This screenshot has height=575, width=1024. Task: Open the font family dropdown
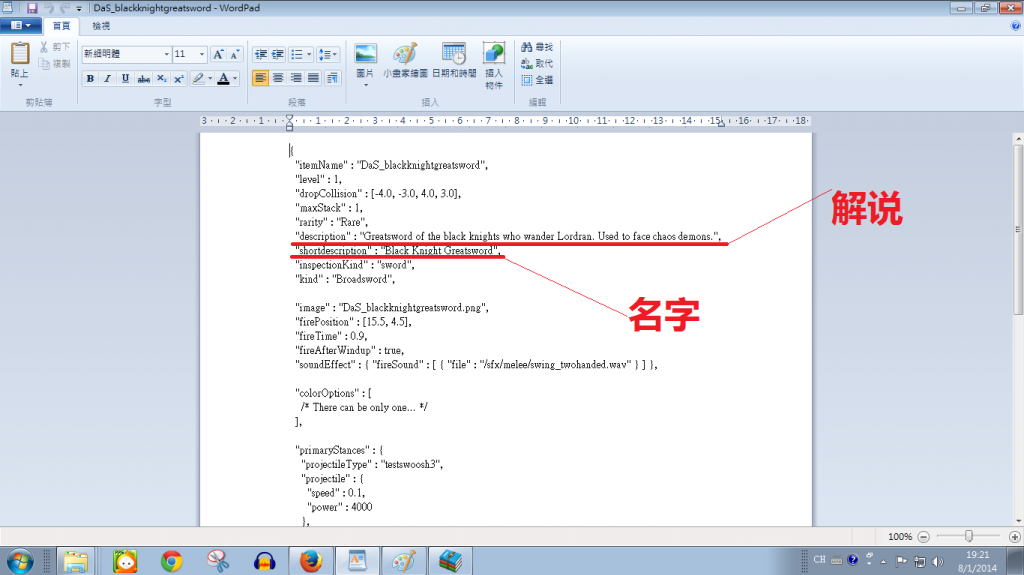[x=166, y=54]
